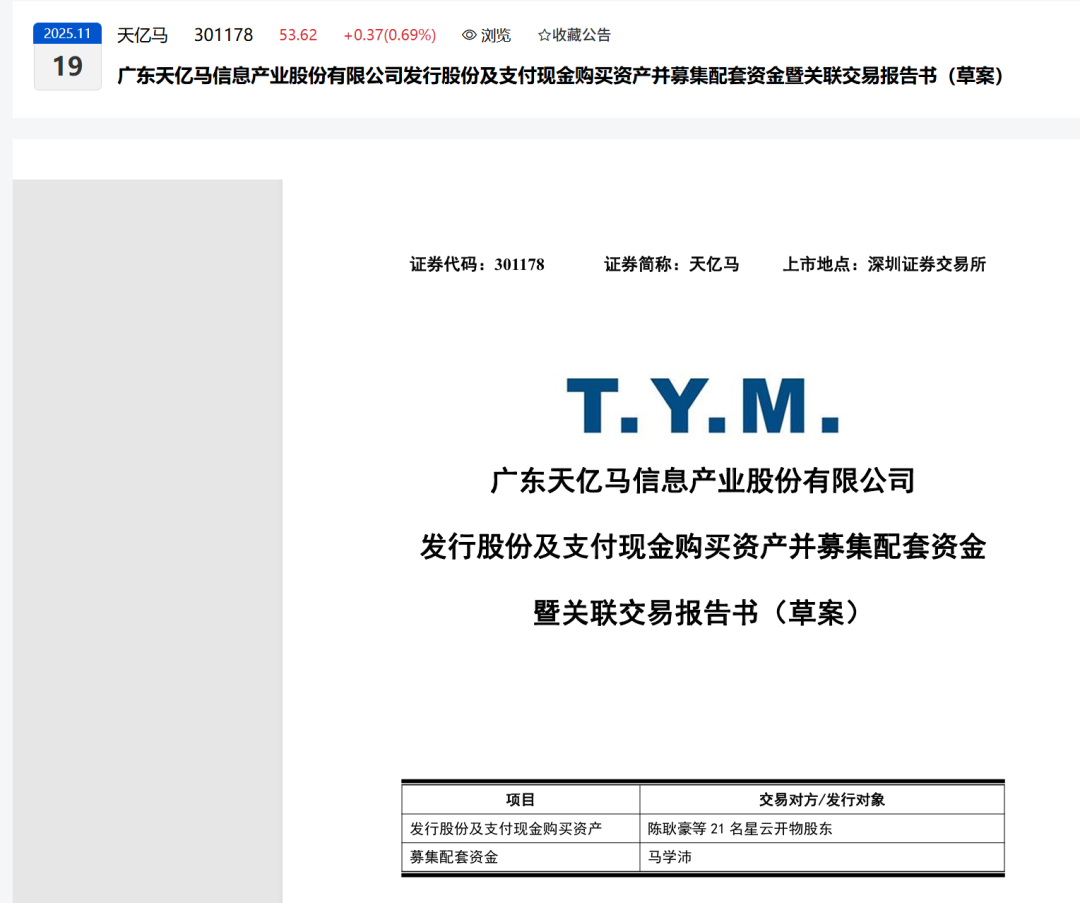The height and width of the screenshot is (903, 1080).
Task: Open the 天亿马 stock name link
Action: (x=143, y=35)
